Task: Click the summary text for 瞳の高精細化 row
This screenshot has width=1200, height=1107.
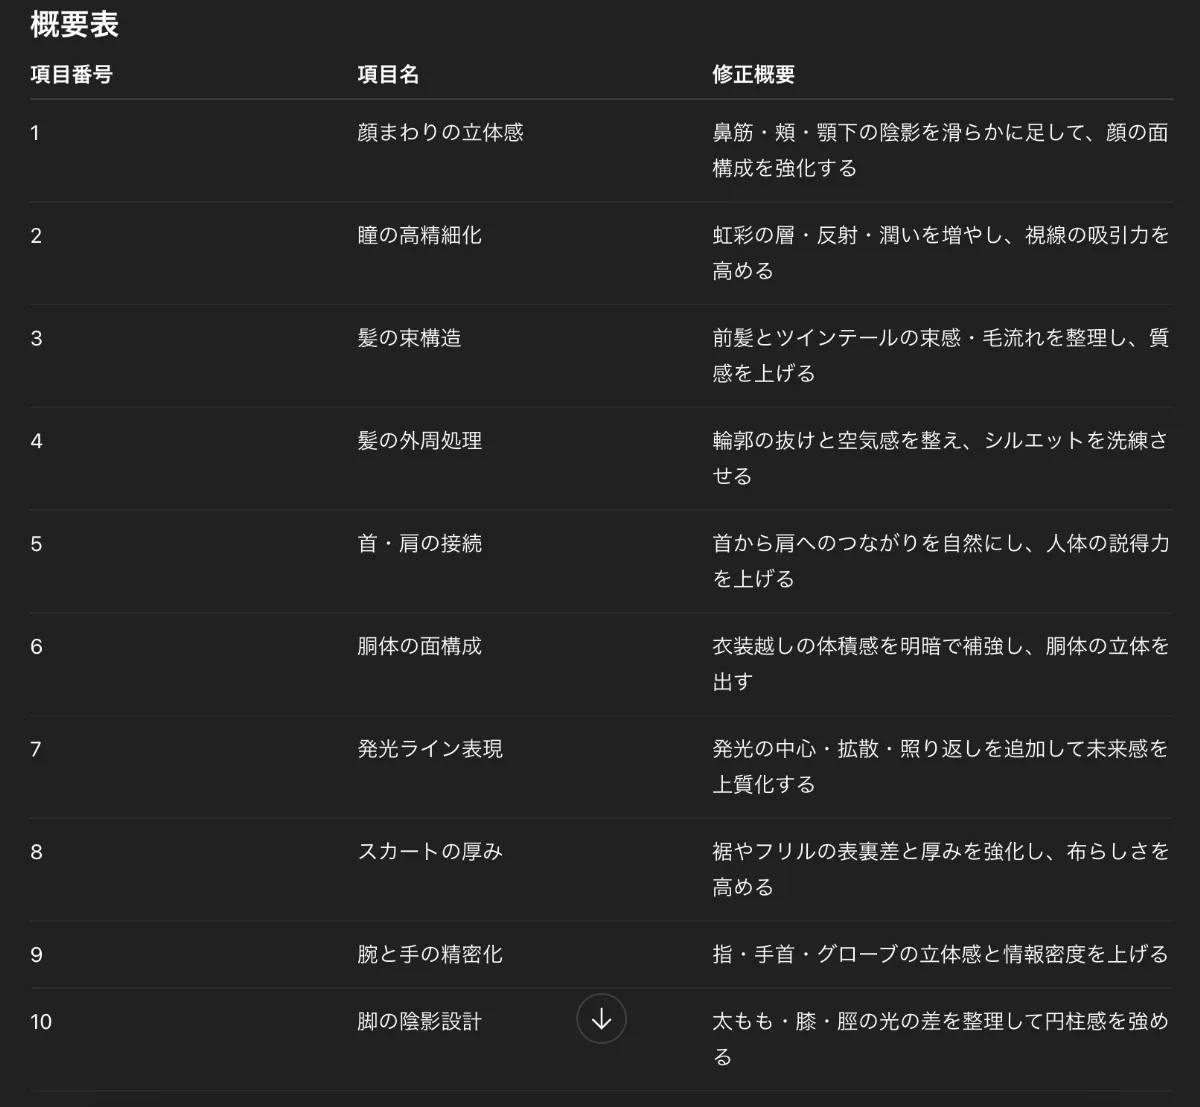Action: click(938, 252)
